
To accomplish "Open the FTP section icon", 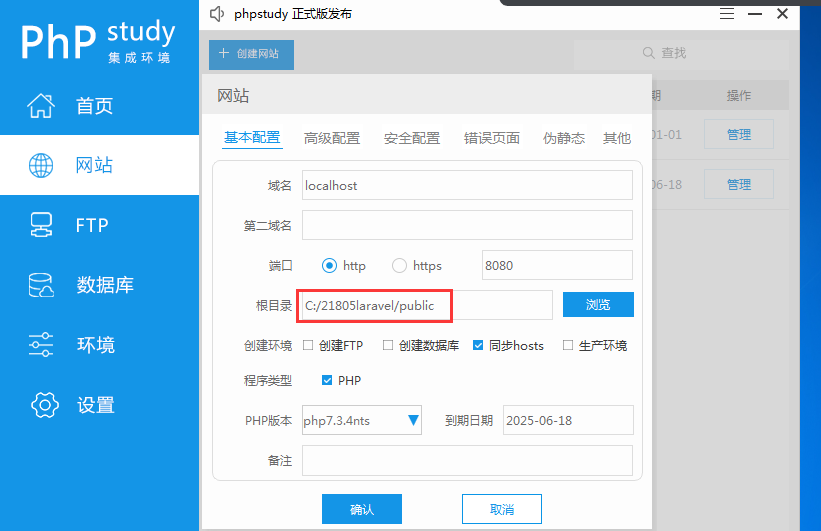I will point(41,225).
